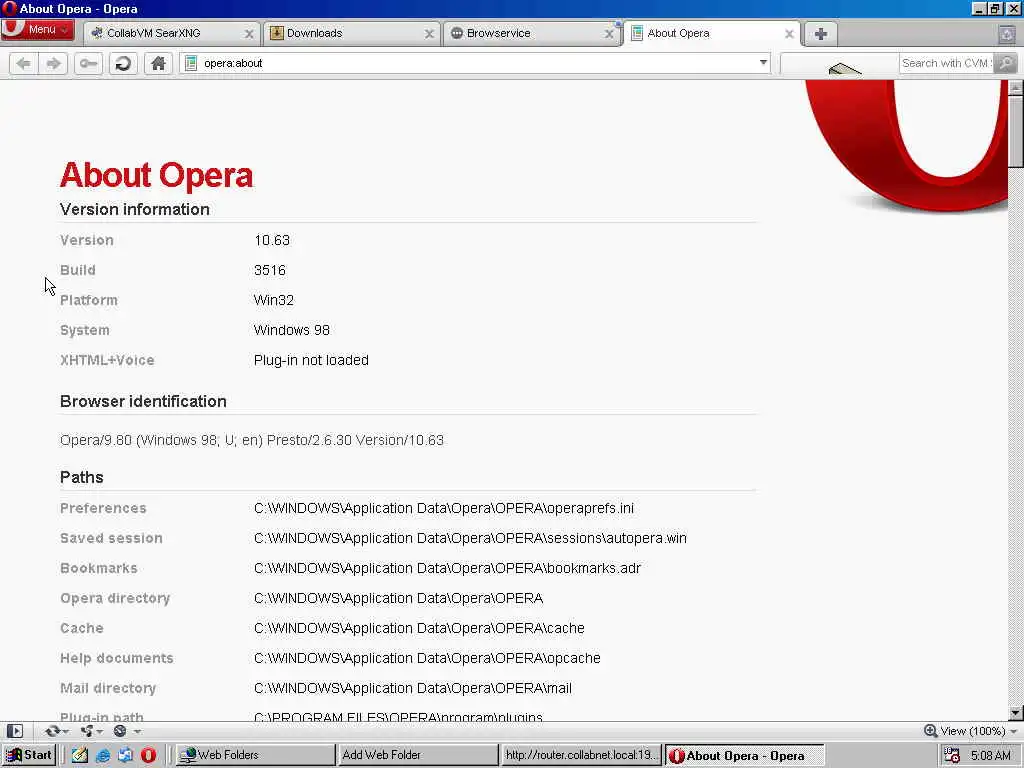Click the operaprefs.ini preferences path
This screenshot has width=1024, height=768.
coord(443,508)
